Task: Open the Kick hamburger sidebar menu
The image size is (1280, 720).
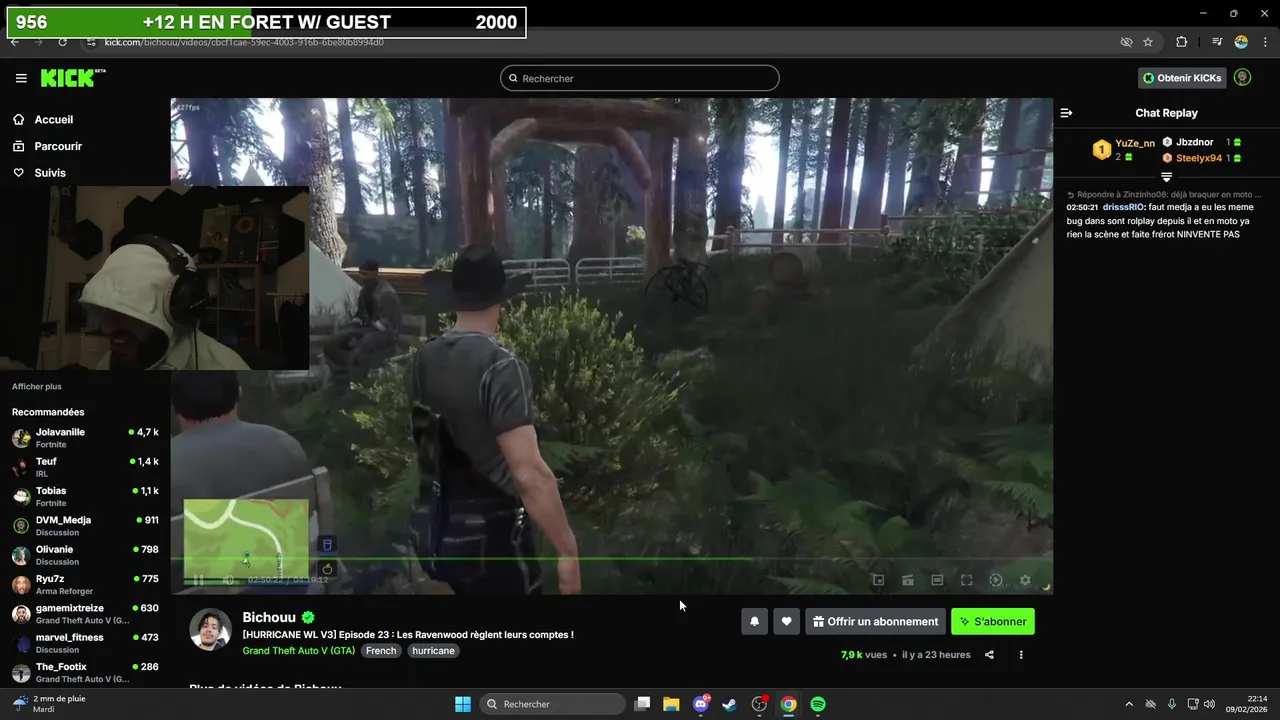Action: (21, 78)
